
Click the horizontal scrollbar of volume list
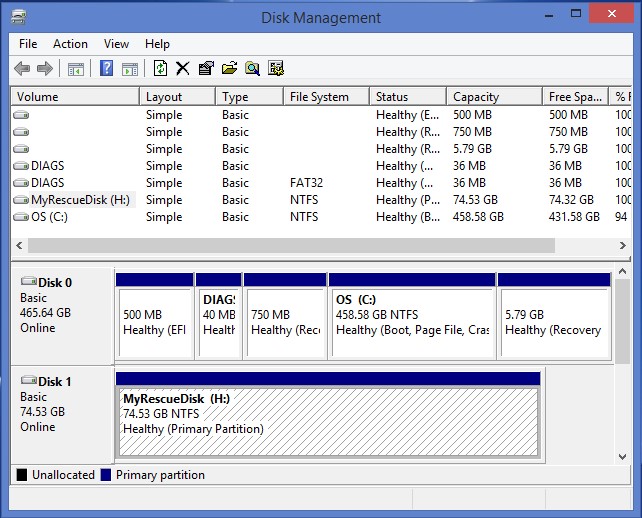(290, 245)
